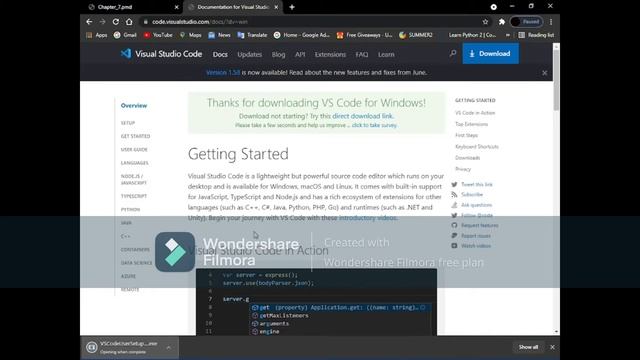Open the API menu item
Image resolution: width=640 pixels, height=360 pixels.
(x=300, y=54)
